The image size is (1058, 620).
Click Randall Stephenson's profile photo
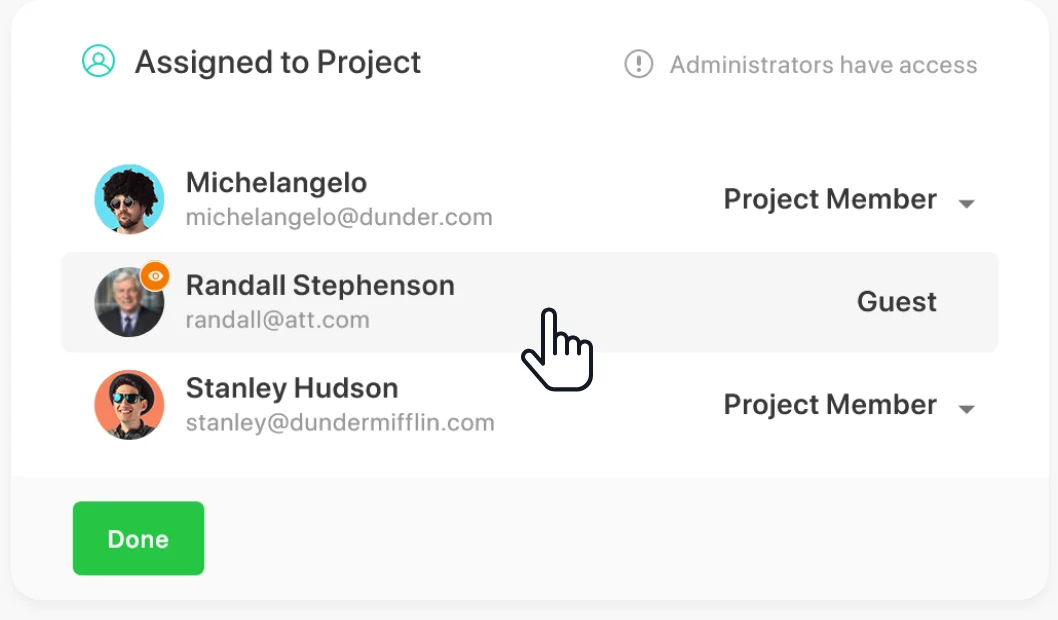click(127, 303)
